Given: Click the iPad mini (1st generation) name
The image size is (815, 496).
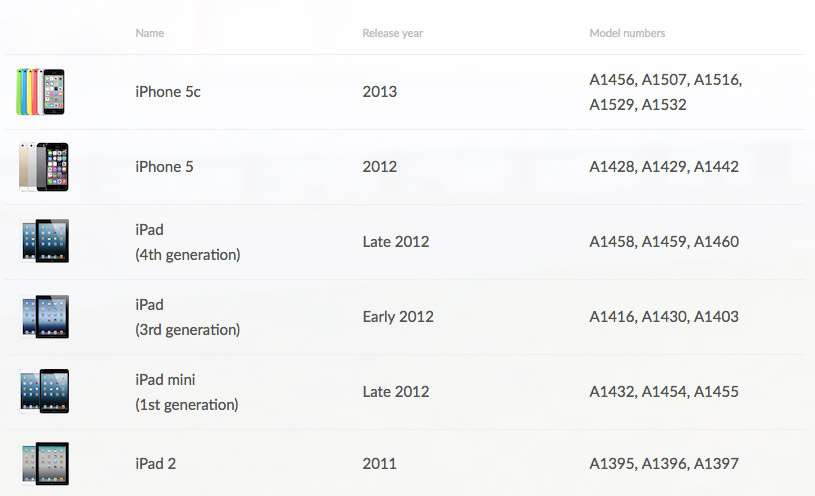Looking at the screenshot, I should [x=187, y=392].
